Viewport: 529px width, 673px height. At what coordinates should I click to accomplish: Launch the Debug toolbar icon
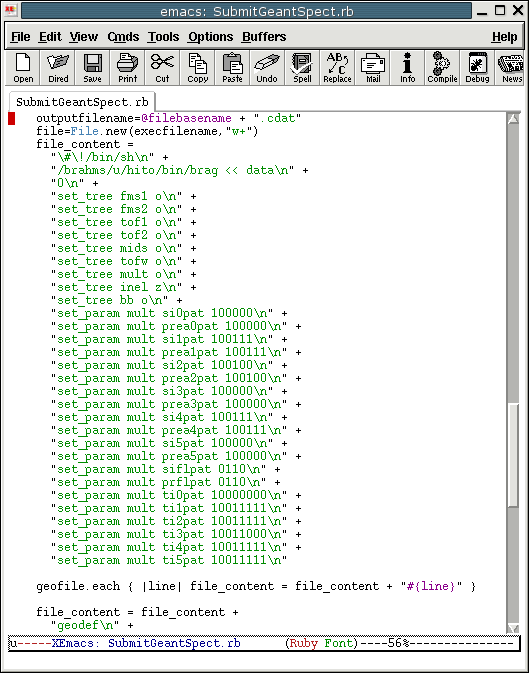coord(477,67)
